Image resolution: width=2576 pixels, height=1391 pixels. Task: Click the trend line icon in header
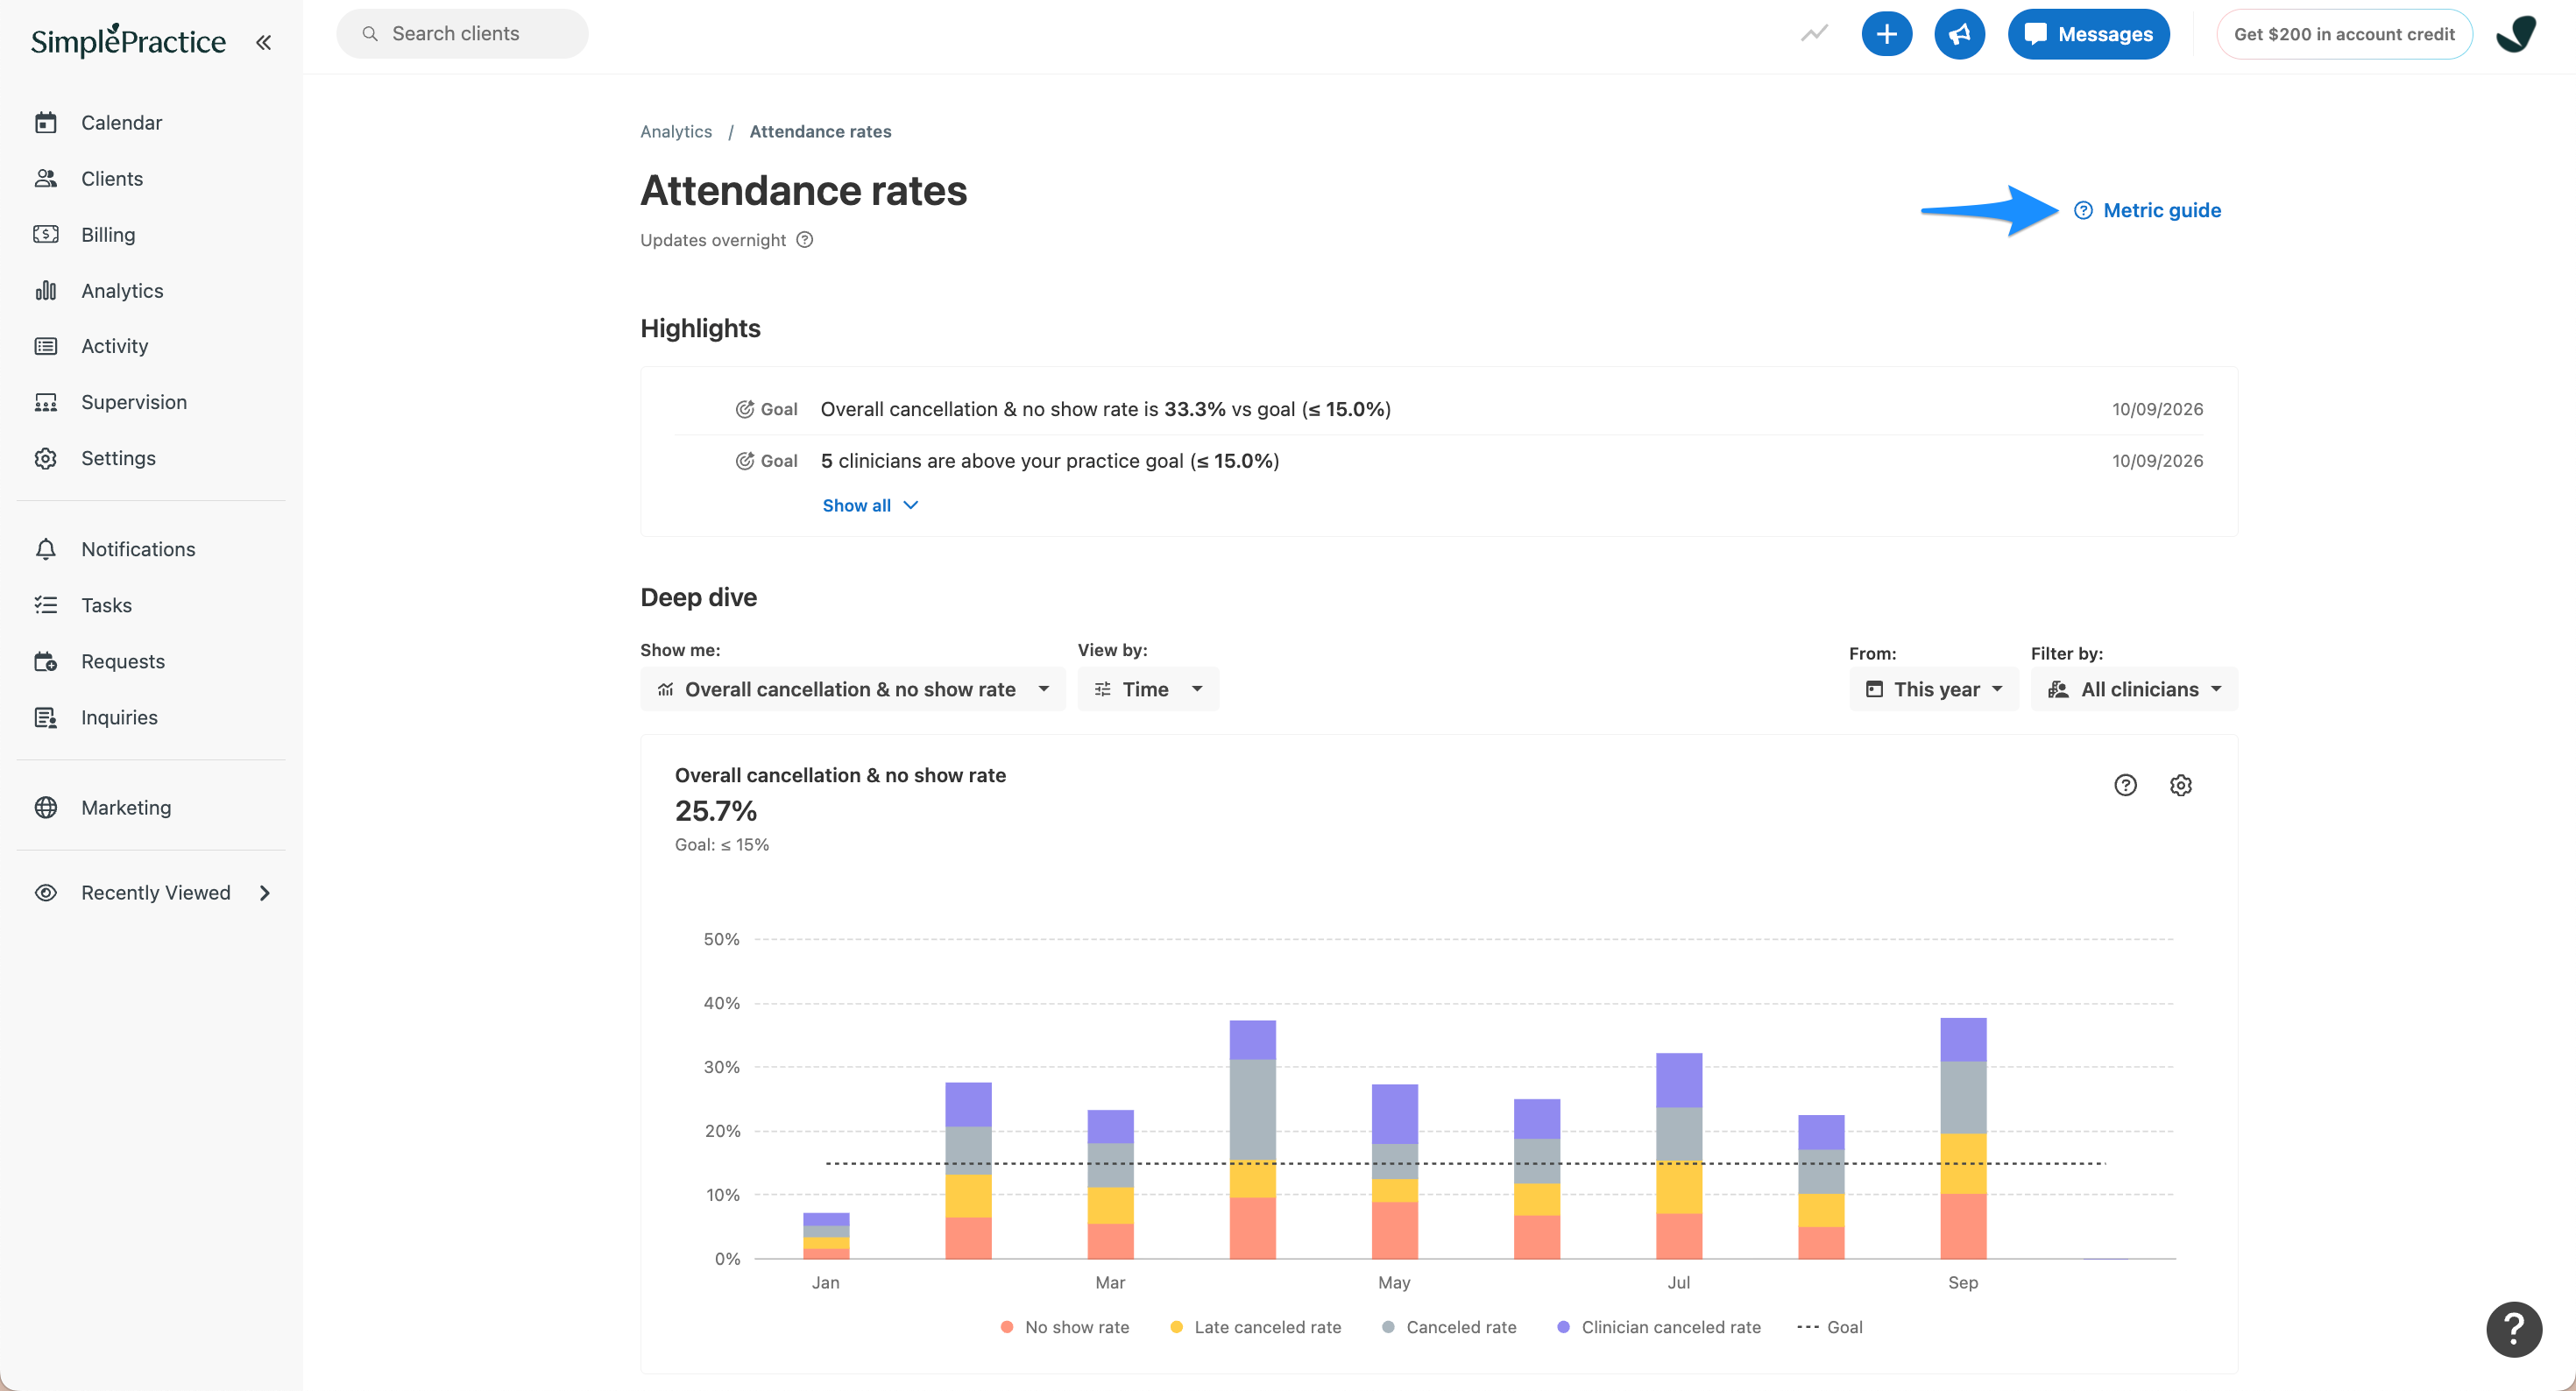click(x=1814, y=34)
